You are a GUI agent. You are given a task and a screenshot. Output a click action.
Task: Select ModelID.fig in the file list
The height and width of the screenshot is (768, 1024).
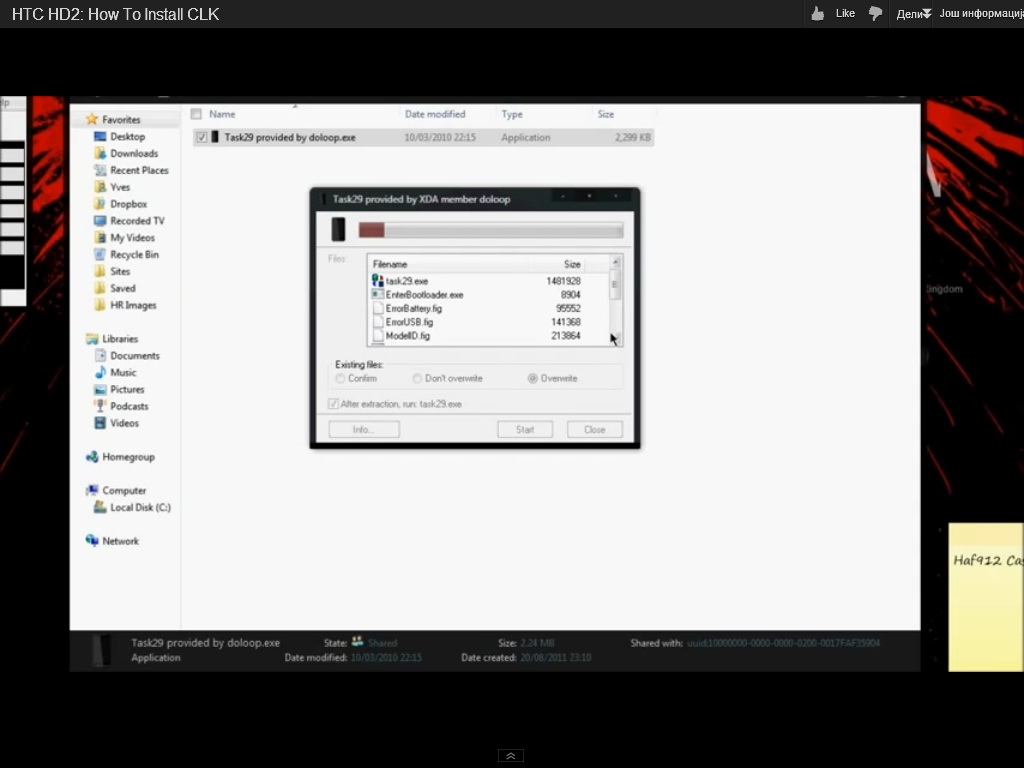click(408, 336)
